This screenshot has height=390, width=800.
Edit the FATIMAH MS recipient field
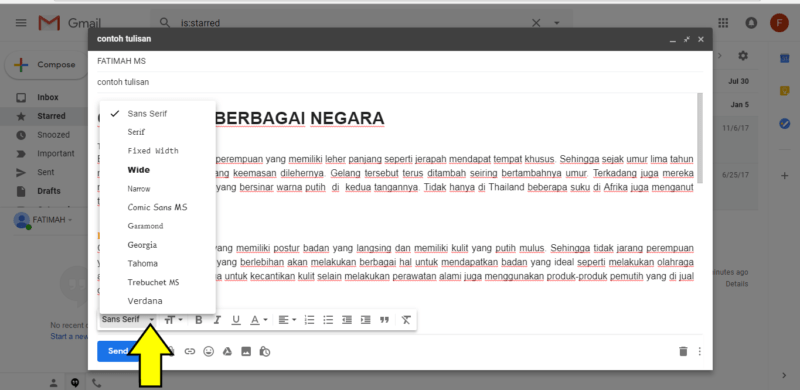(400, 61)
